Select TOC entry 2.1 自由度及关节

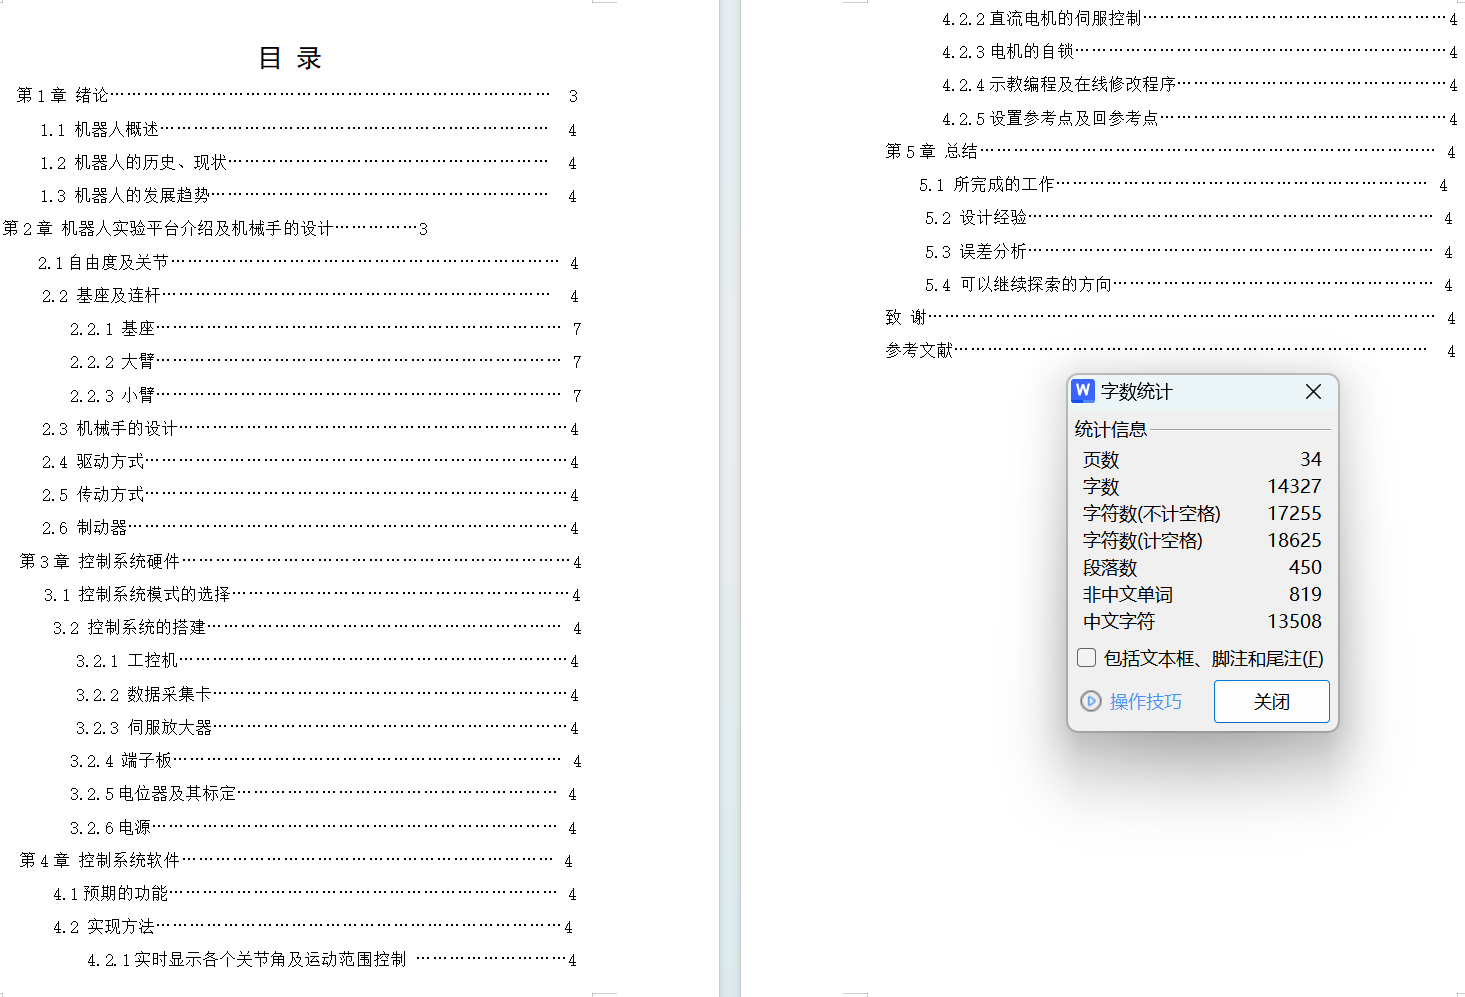308,263
